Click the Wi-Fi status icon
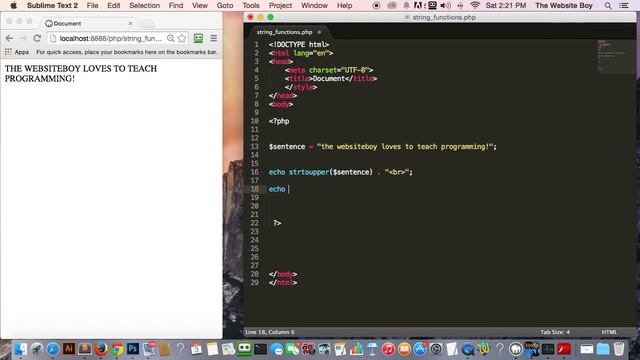 coord(475,5)
